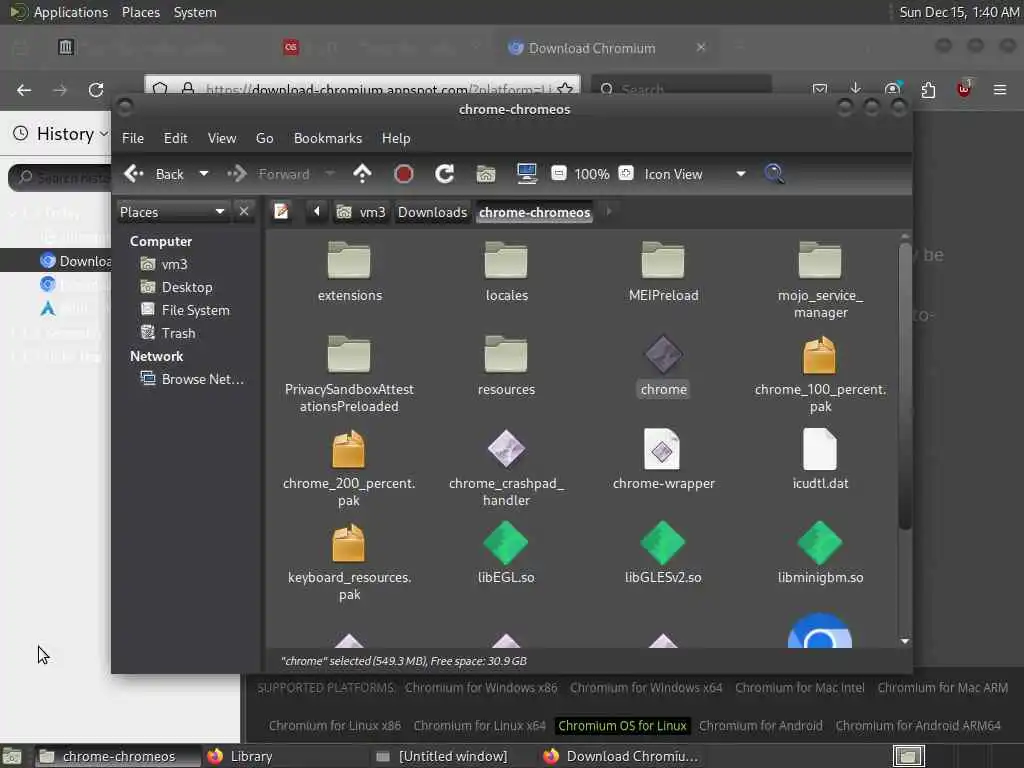Open the System menu in top panel

(x=195, y=12)
